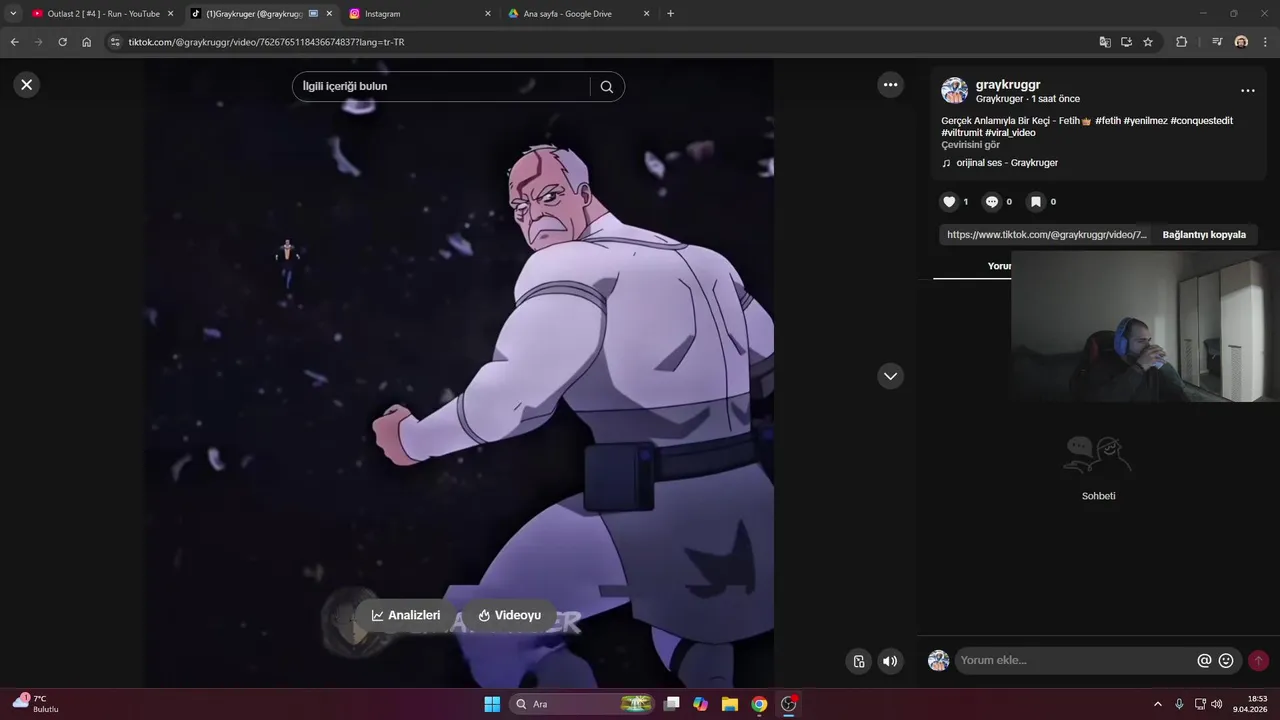Bookmark the video with save icon
The width and height of the screenshot is (1280, 720).
point(1036,202)
